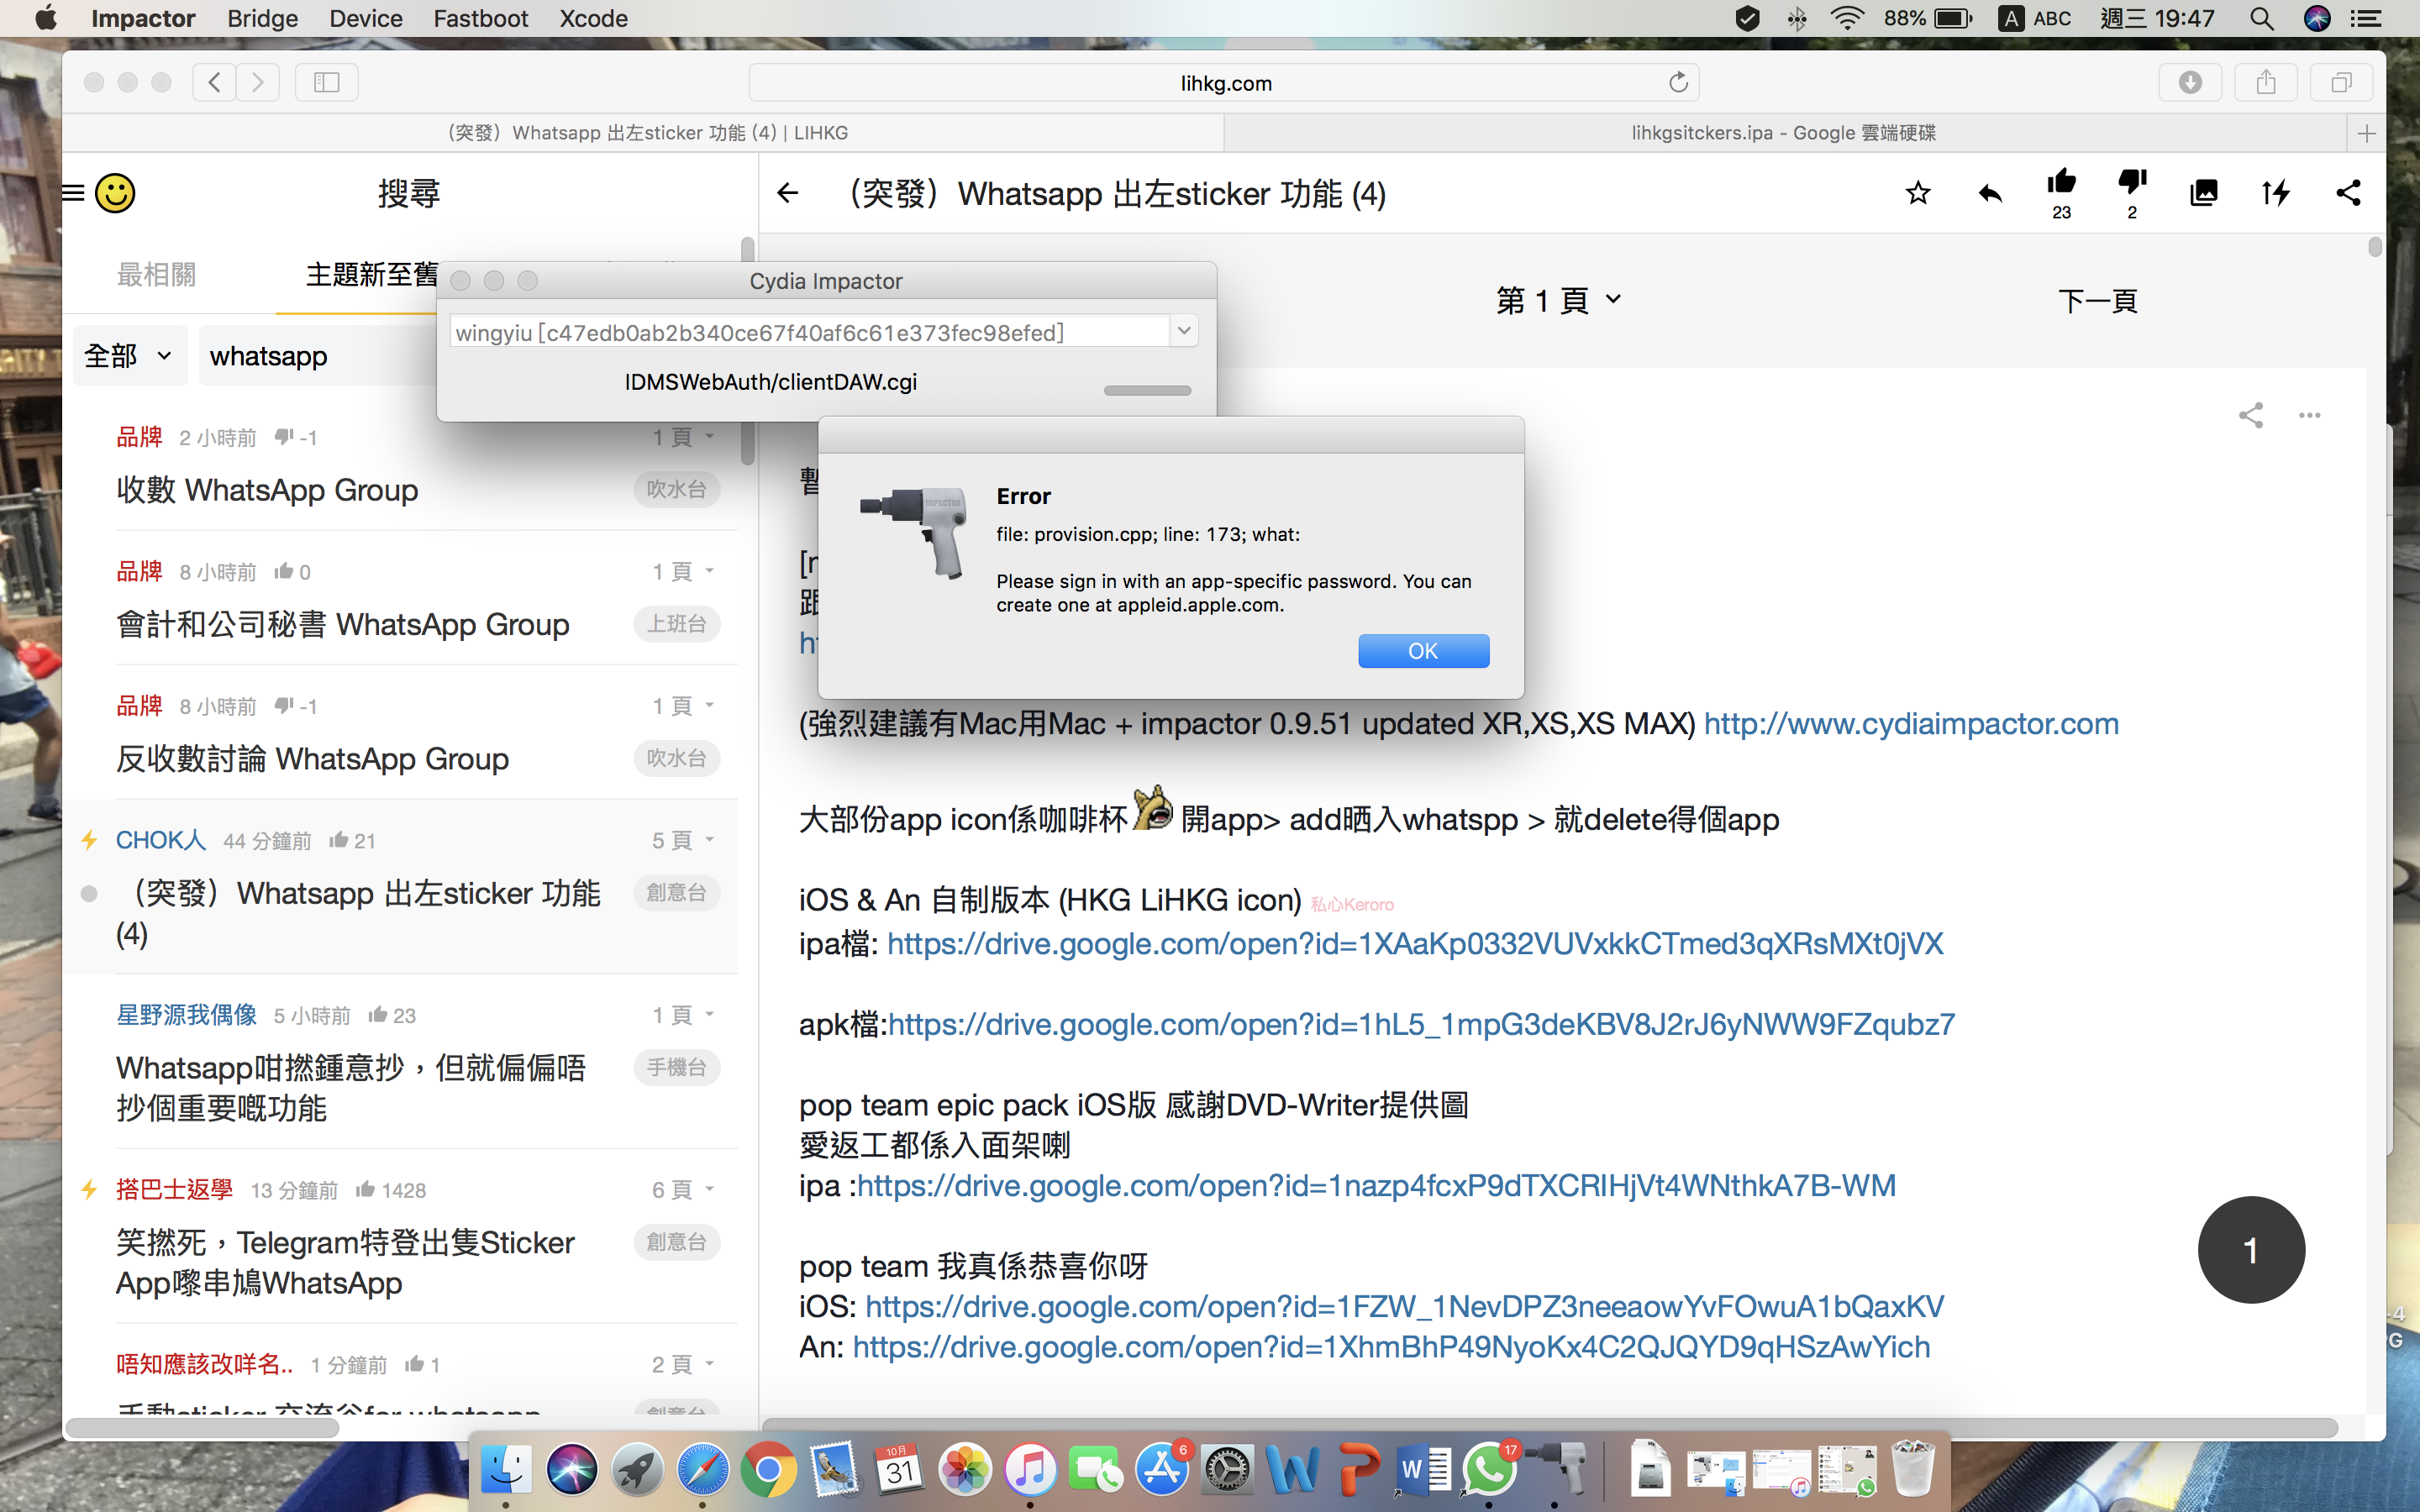Reload the lihkg.com page
2420x1512 pixels.
pos(1678,82)
